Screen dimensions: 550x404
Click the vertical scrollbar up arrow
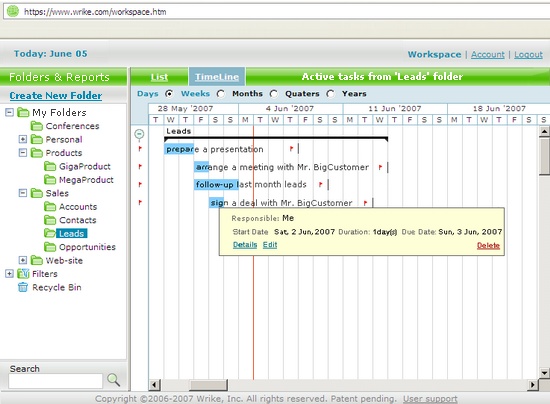544,132
